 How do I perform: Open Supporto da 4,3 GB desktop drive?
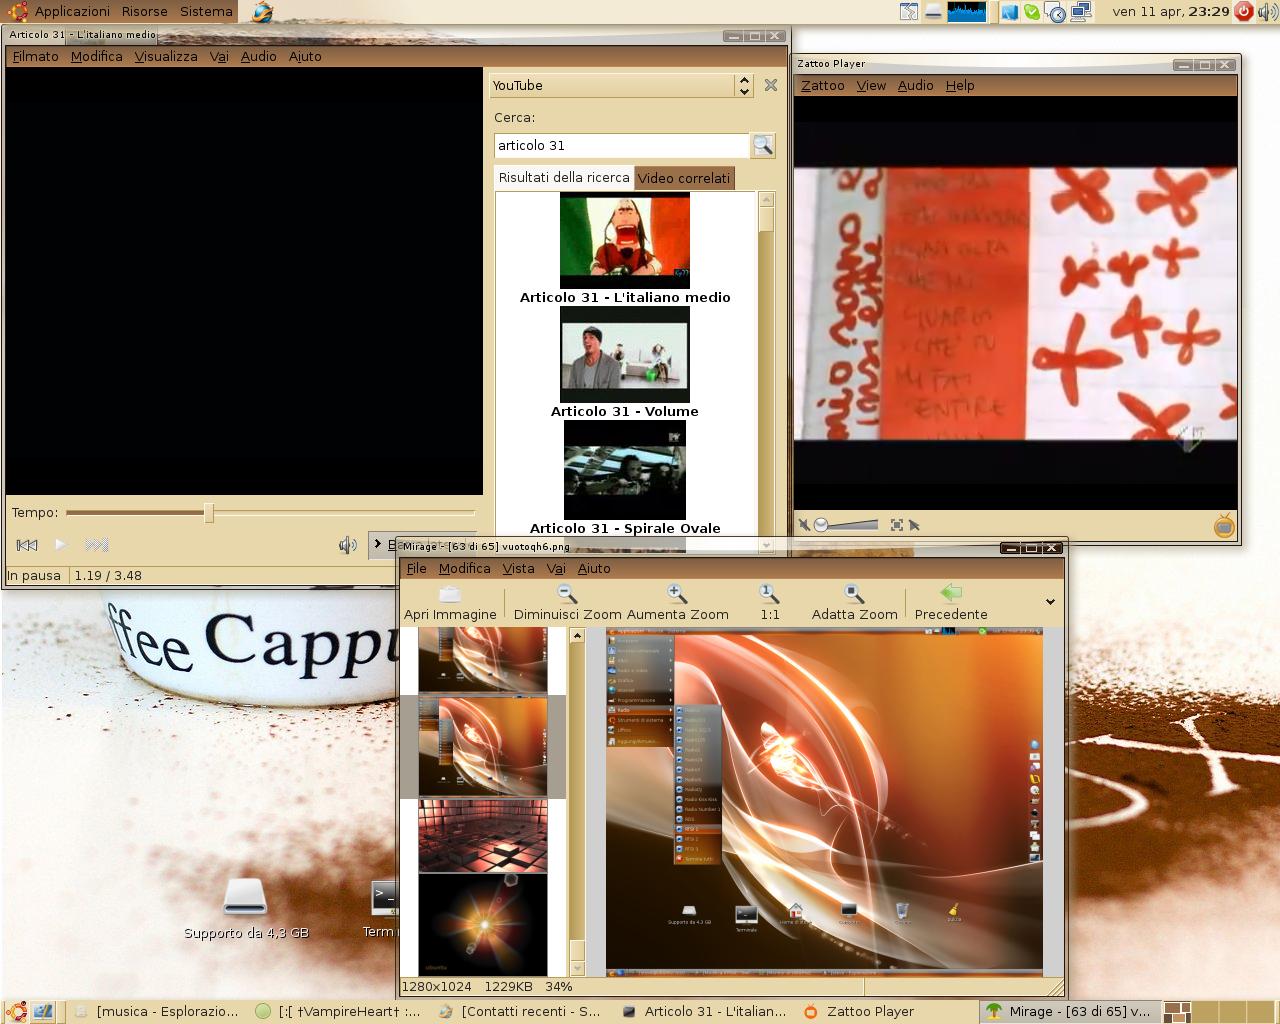[x=246, y=908]
